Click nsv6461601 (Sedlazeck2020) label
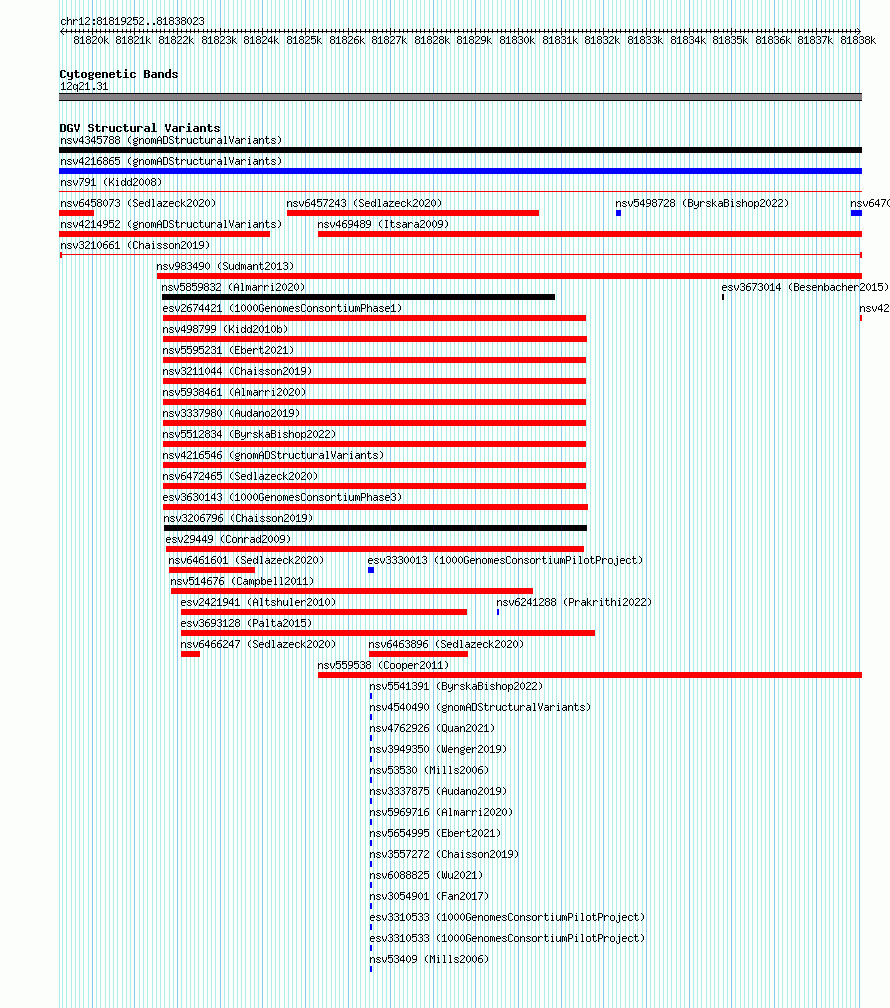The image size is (890, 1008). pyautogui.click(x=246, y=561)
